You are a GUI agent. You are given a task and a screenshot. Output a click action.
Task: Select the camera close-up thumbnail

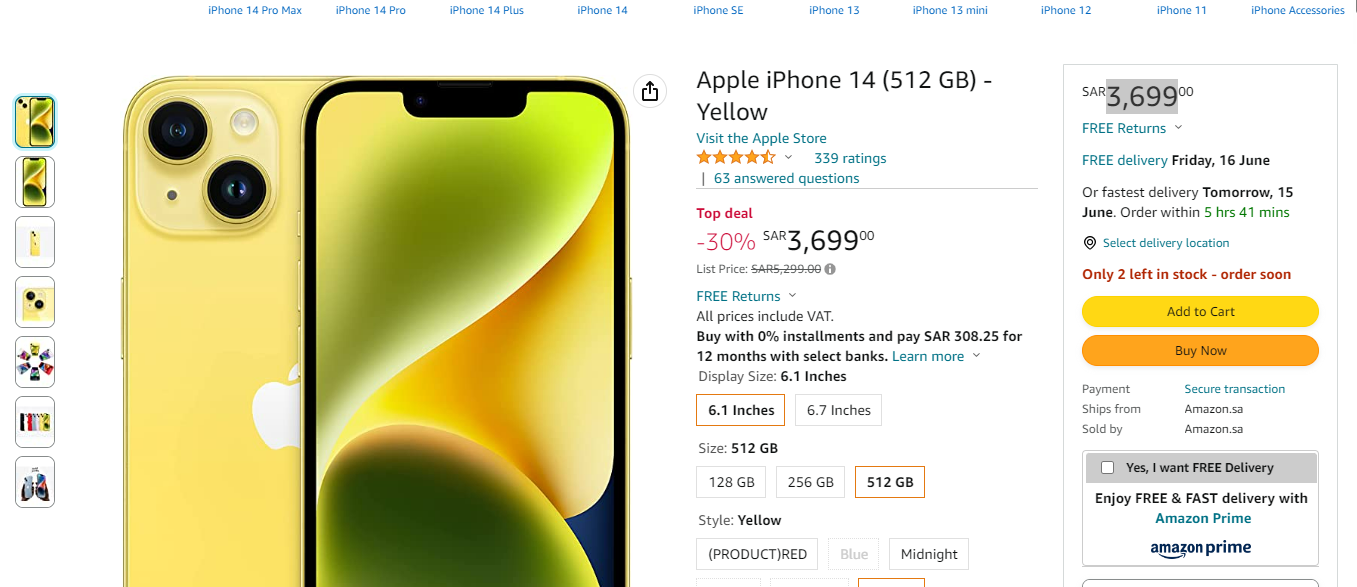coord(35,302)
